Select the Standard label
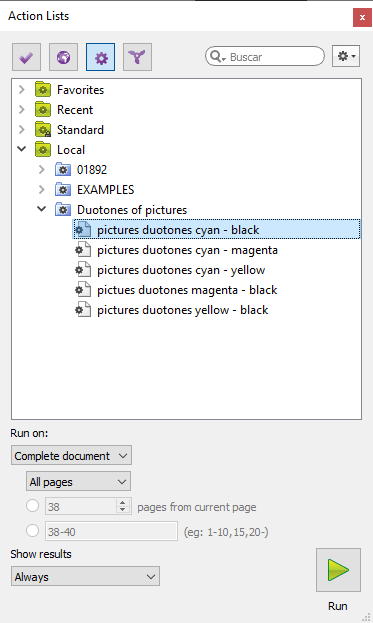The height and width of the screenshot is (623, 373). [80, 130]
